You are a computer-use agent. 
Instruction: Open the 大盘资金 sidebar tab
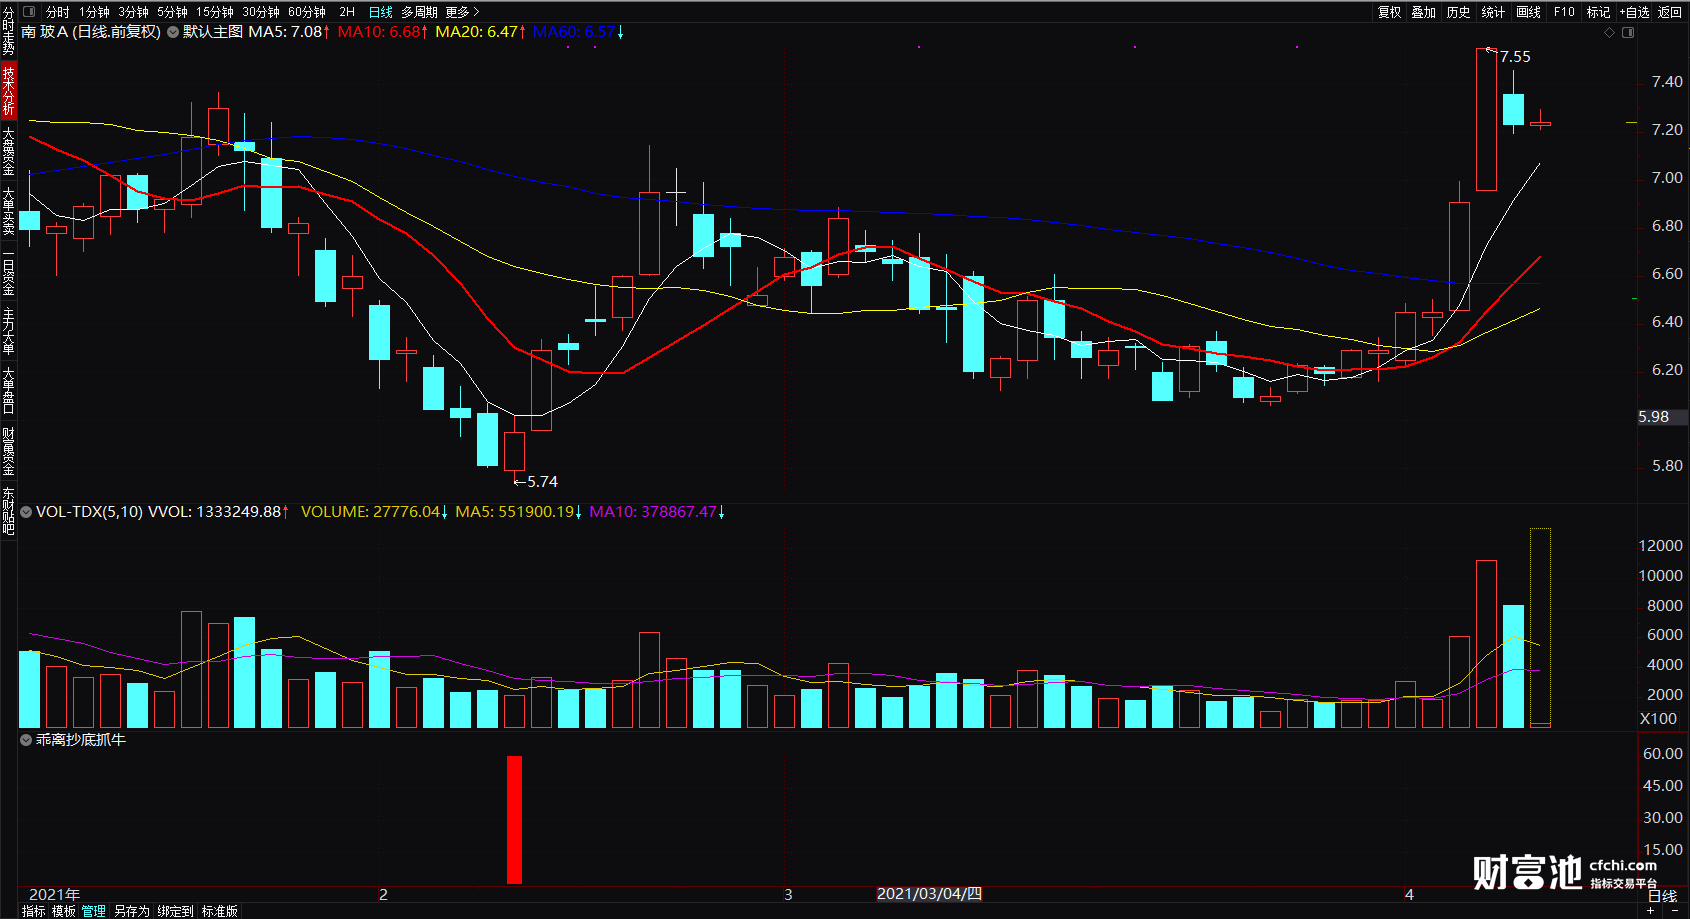coord(8,151)
